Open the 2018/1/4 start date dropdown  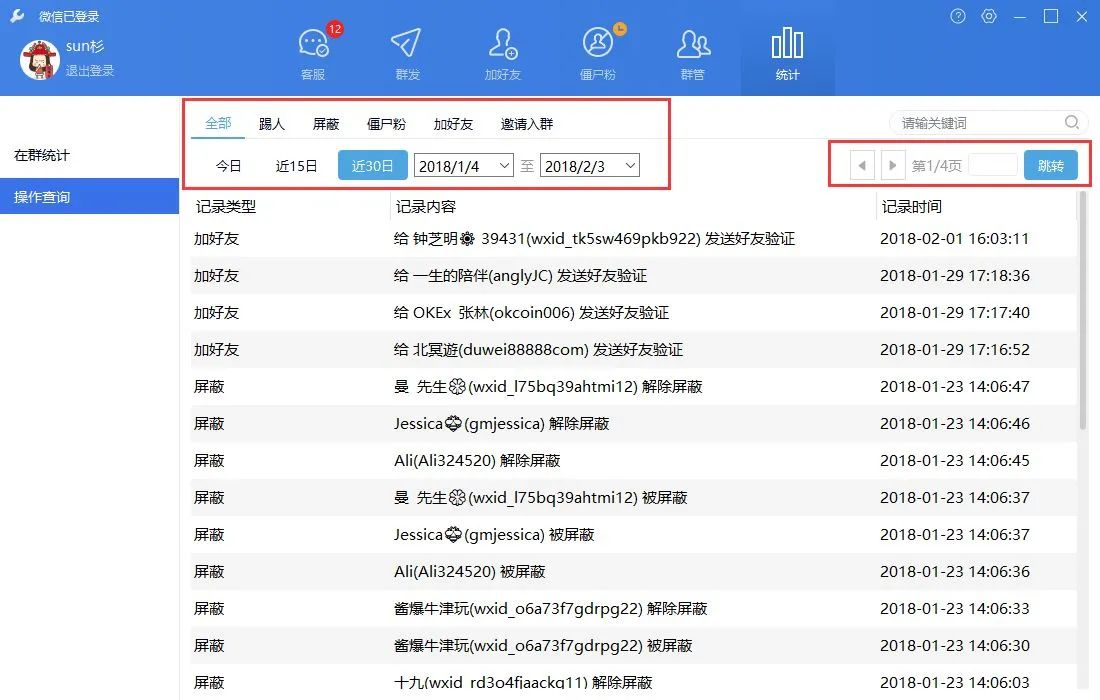[x=463, y=164]
